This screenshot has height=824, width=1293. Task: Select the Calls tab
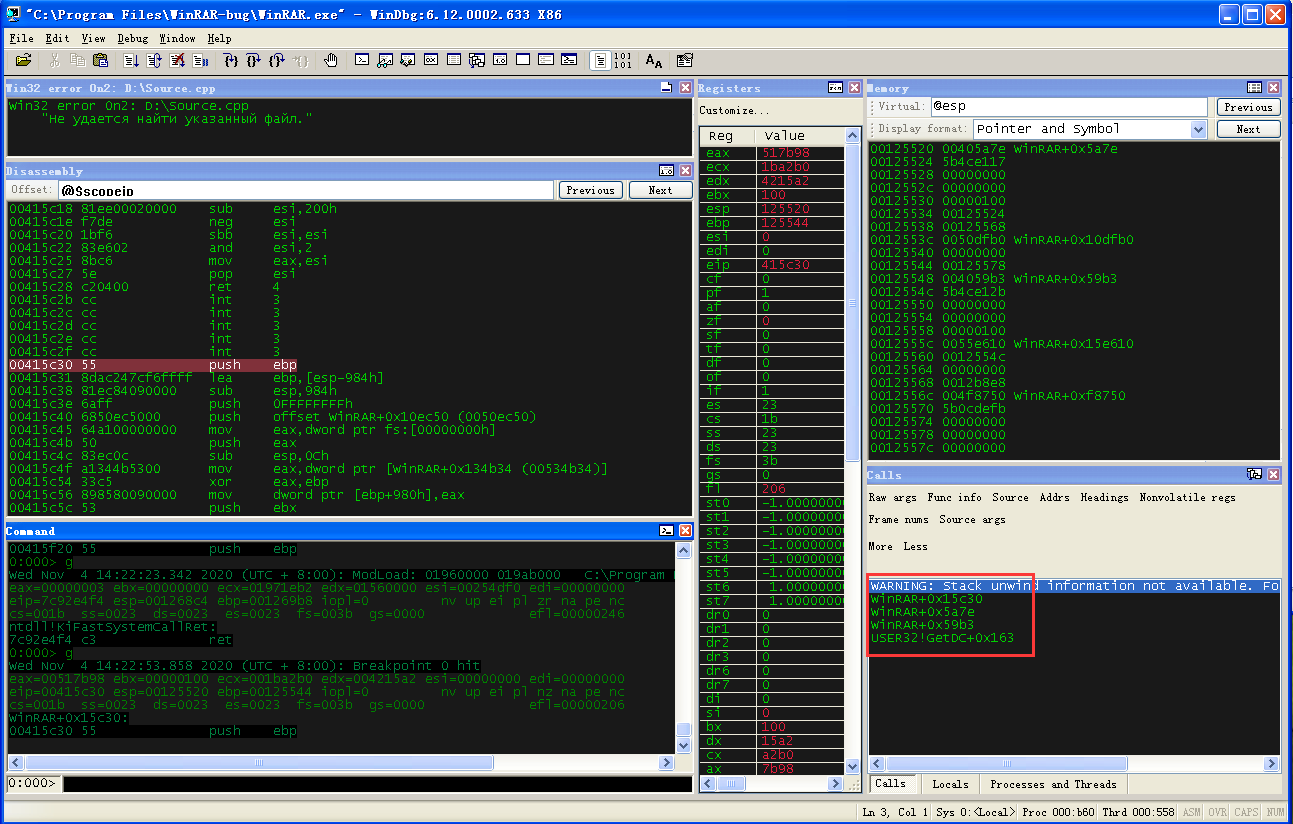point(890,783)
